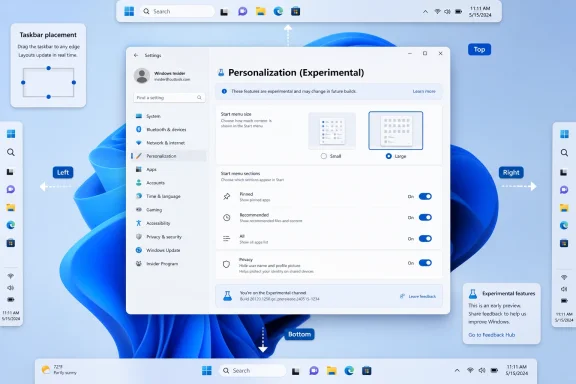
Task: Click the Start button on right taskbar
Action: (x=564, y=134)
